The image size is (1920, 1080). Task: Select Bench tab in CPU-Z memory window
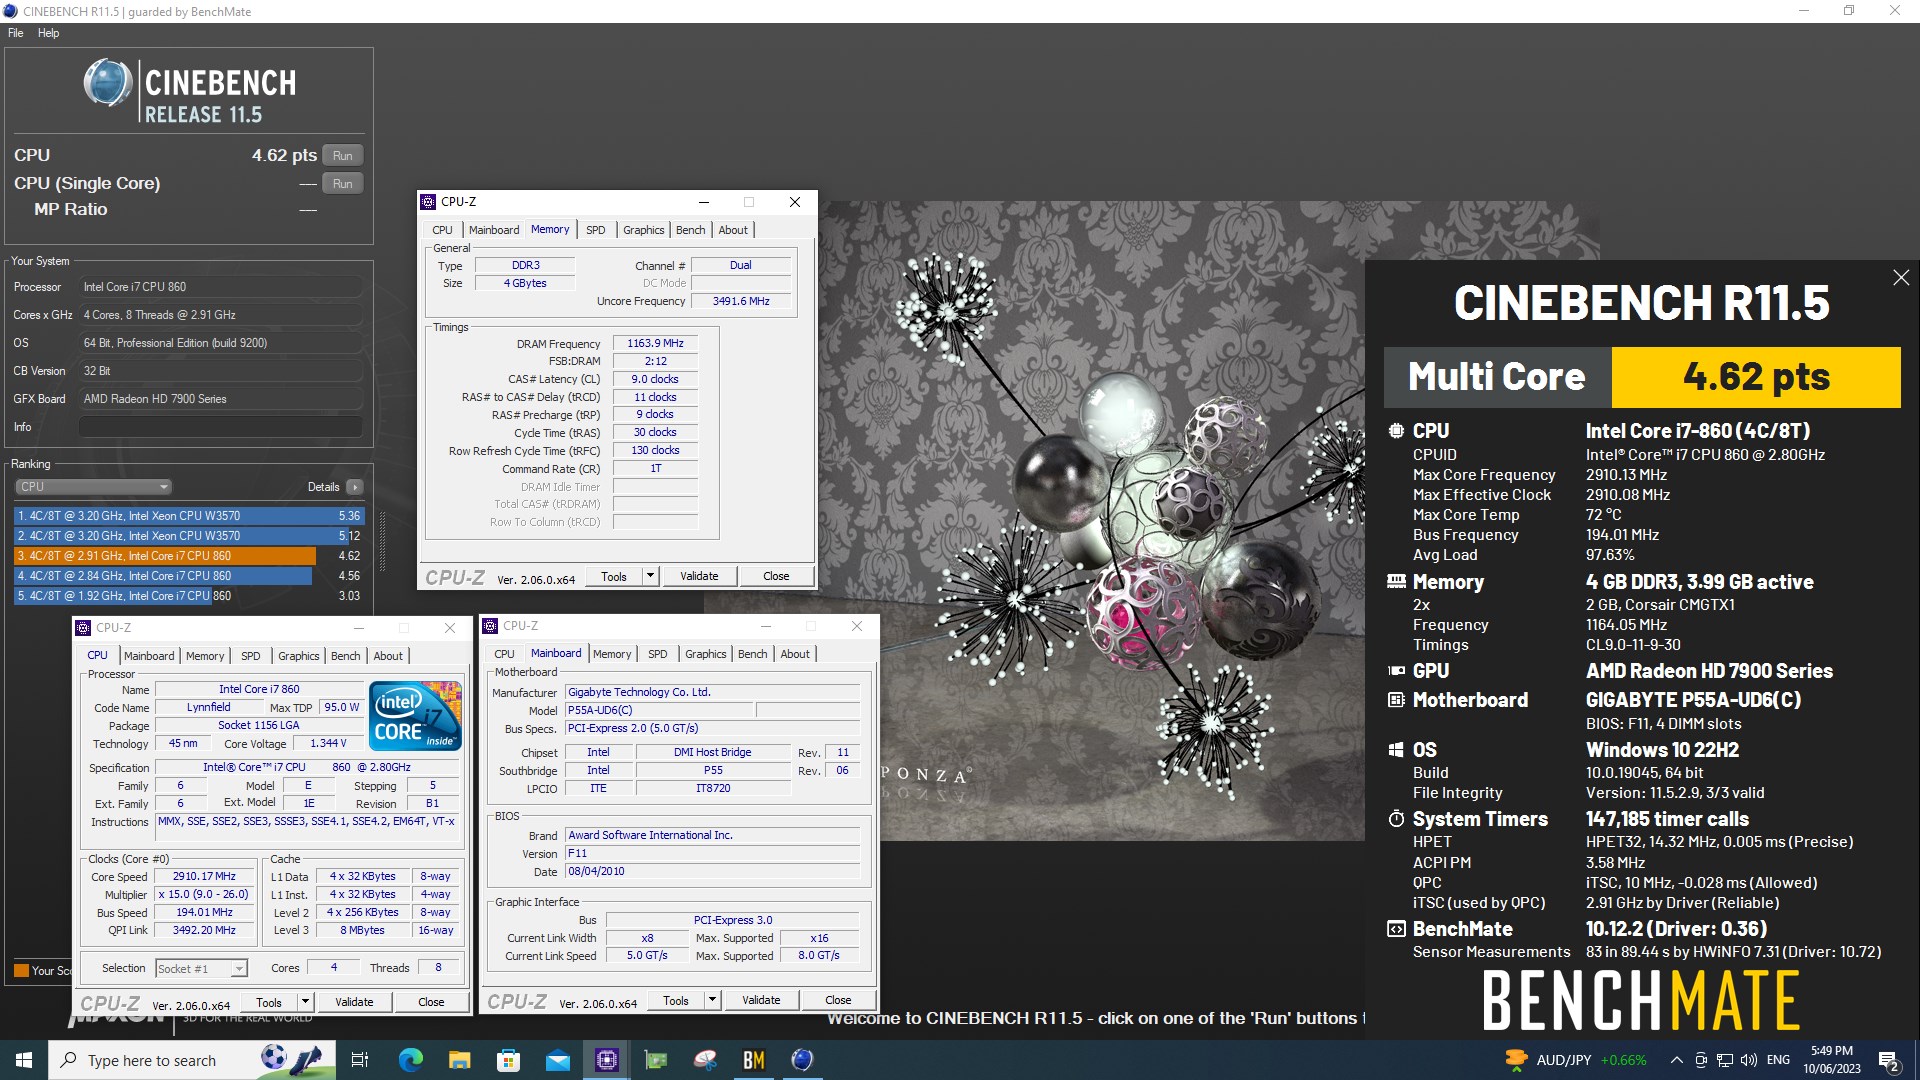pos(690,230)
